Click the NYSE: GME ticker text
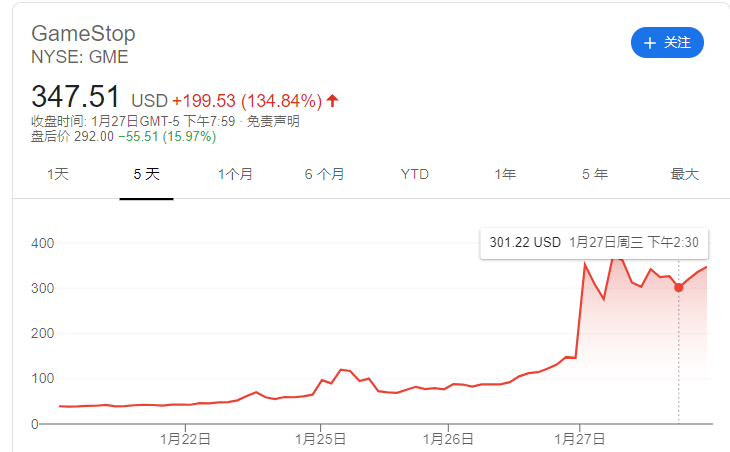 (80, 58)
